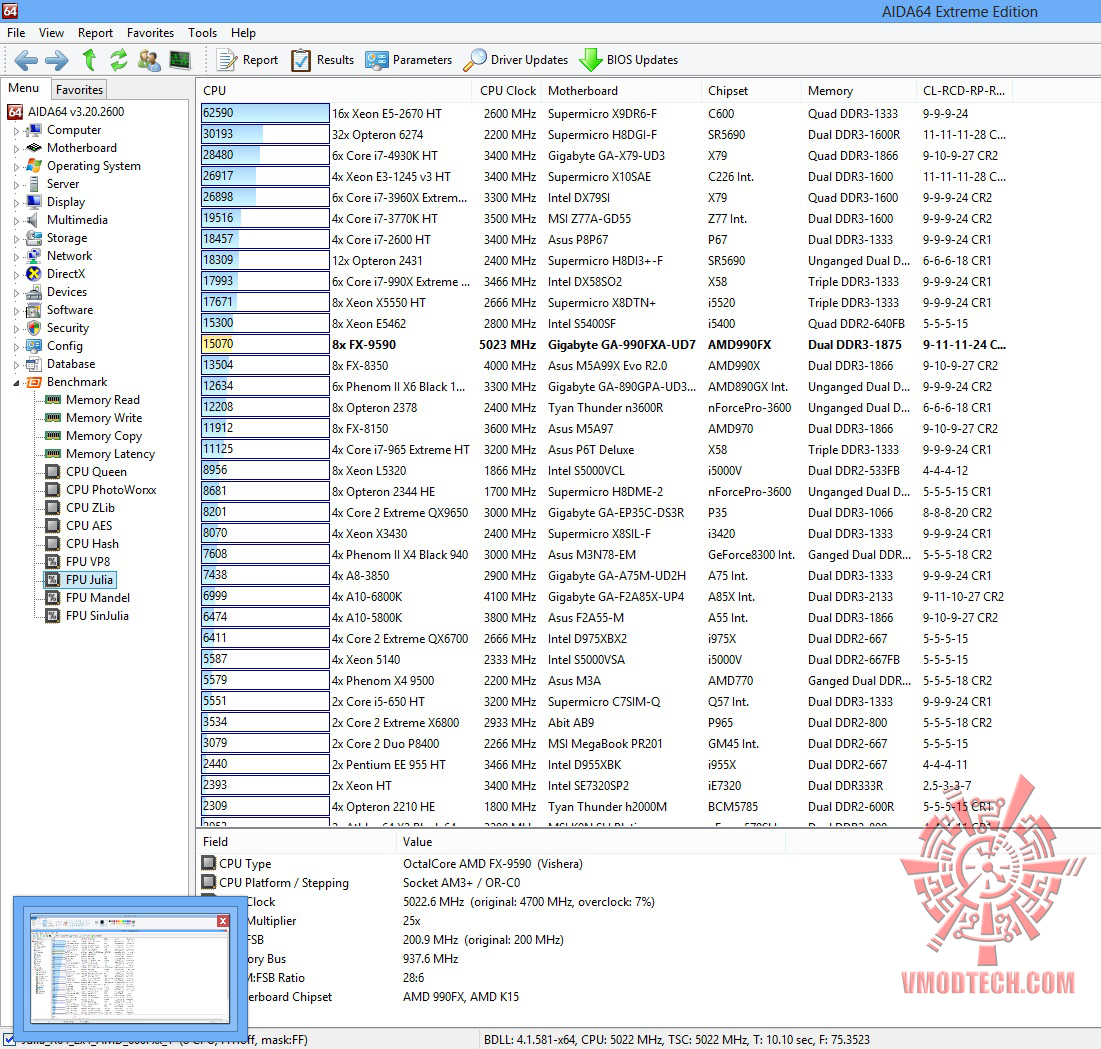
Task: Select the Devices tree icon
Action: [x=33, y=292]
